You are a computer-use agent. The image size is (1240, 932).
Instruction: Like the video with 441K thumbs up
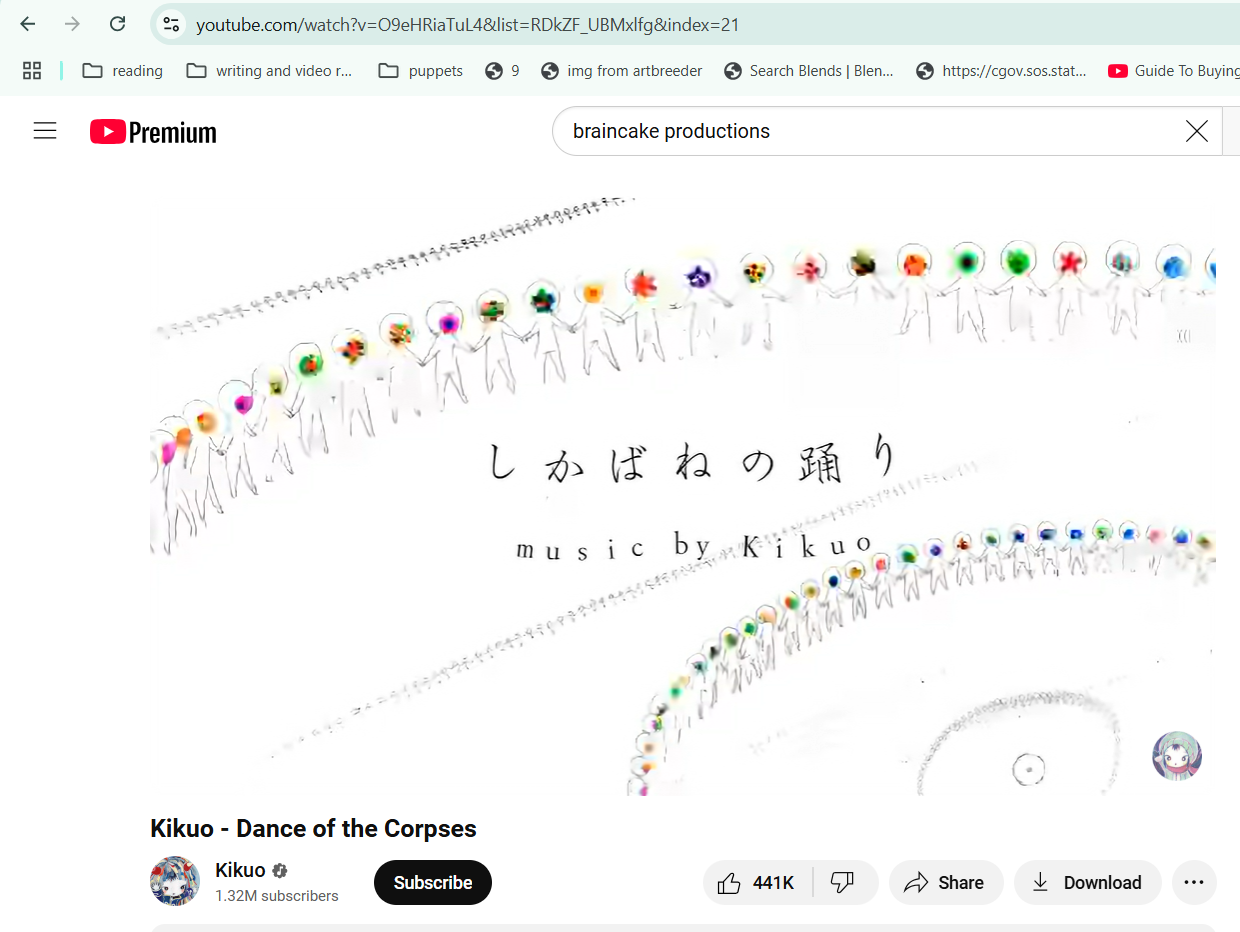pos(758,882)
